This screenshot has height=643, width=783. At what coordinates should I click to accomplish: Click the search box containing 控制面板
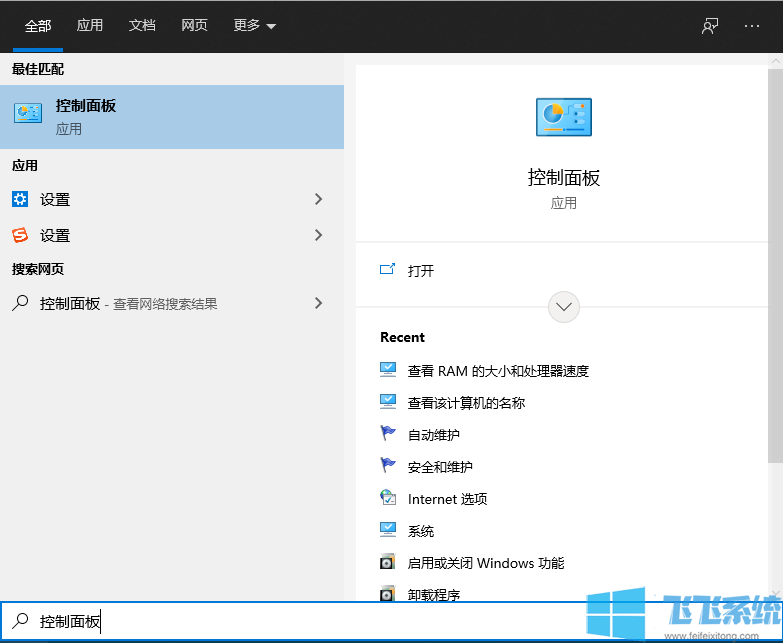300,621
